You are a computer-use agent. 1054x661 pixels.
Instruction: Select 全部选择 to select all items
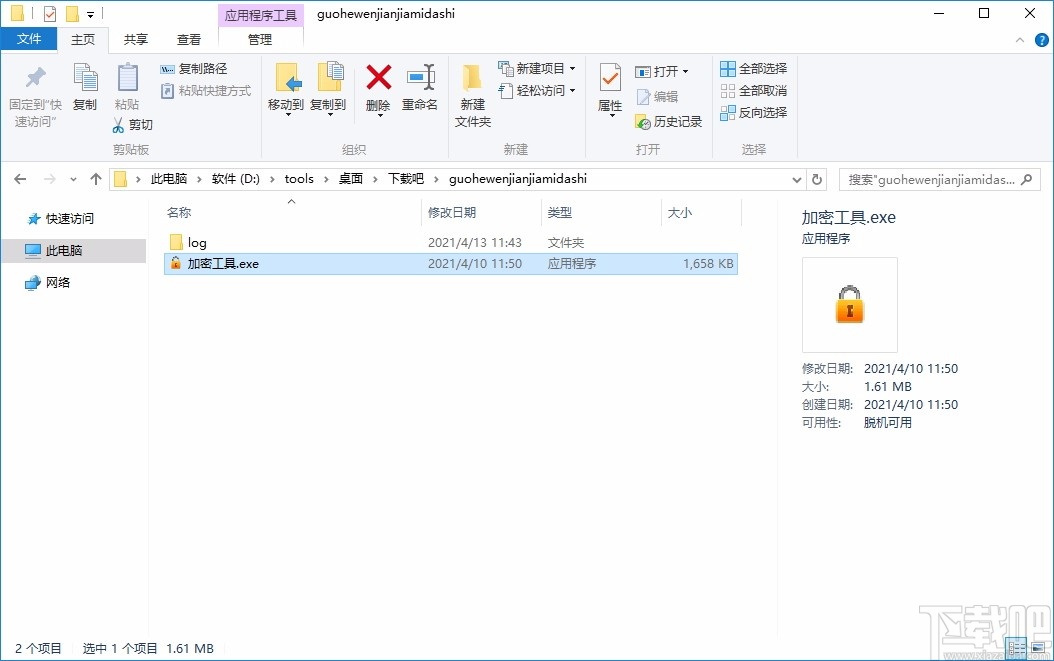point(753,67)
